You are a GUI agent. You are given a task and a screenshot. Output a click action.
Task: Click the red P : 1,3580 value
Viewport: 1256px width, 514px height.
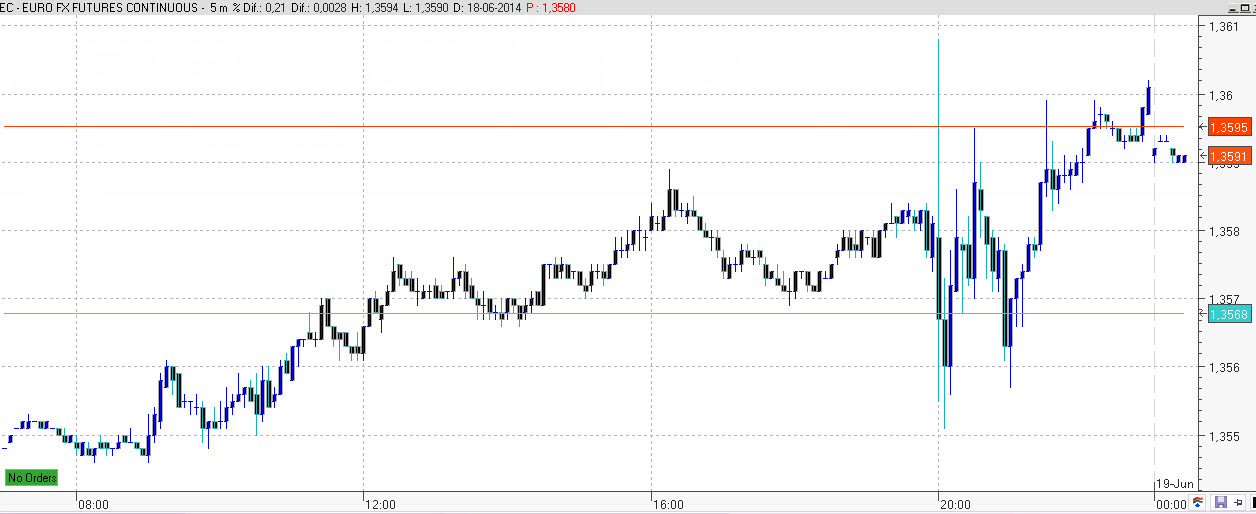[550, 8]
